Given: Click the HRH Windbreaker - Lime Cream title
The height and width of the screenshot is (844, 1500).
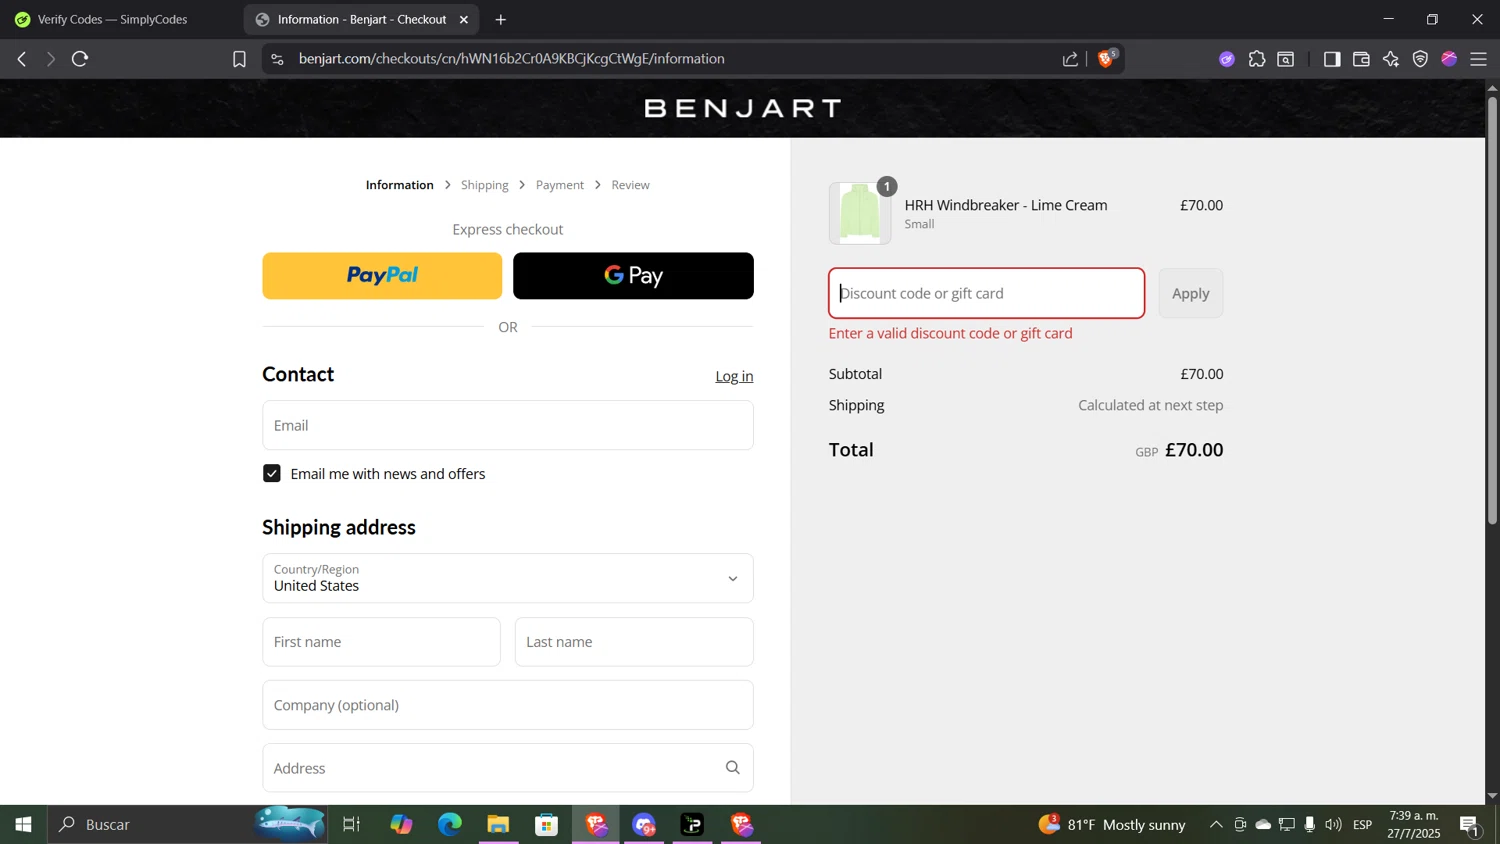Looking at the screenshot, I should tap(1006, 205).
